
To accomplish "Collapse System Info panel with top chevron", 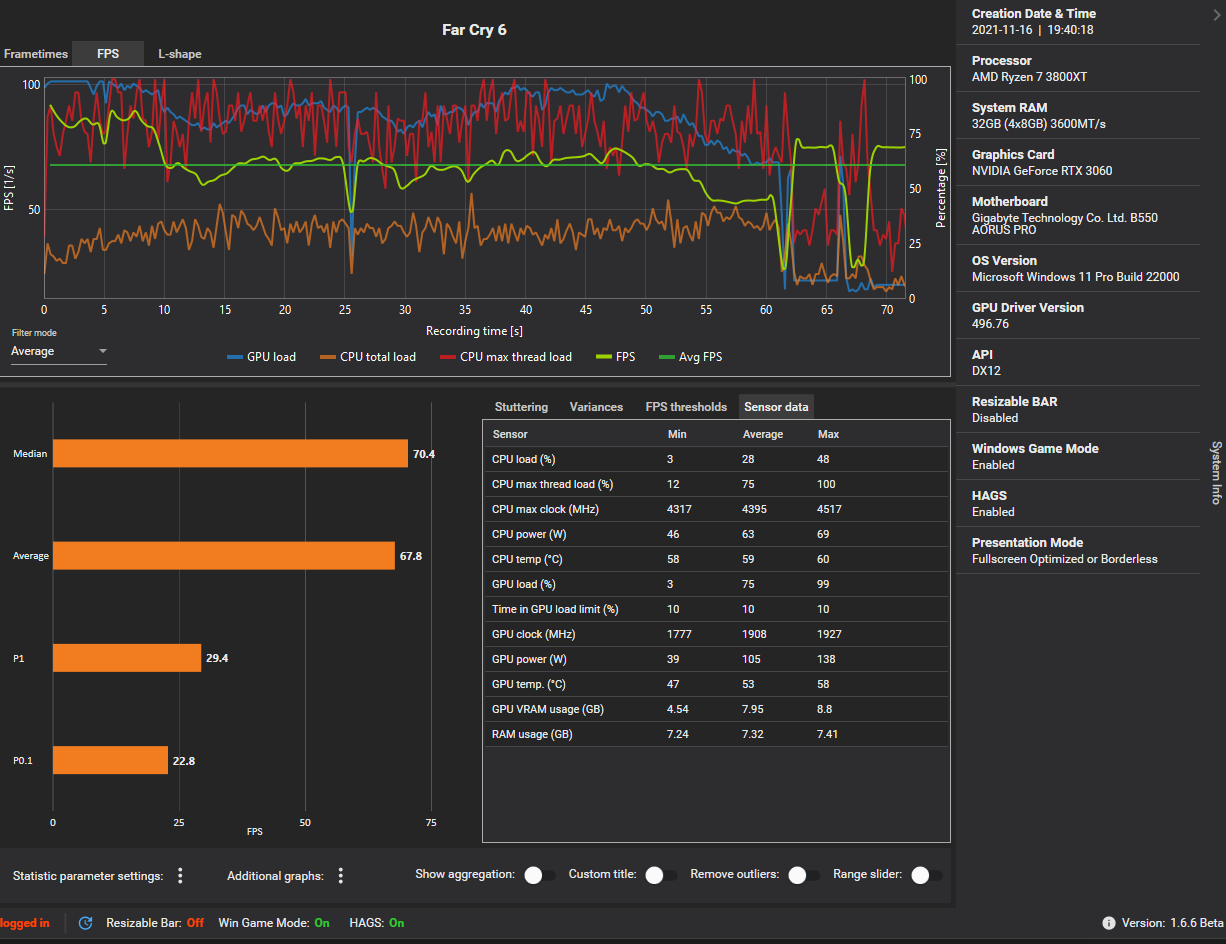I will pos(1216,14).
